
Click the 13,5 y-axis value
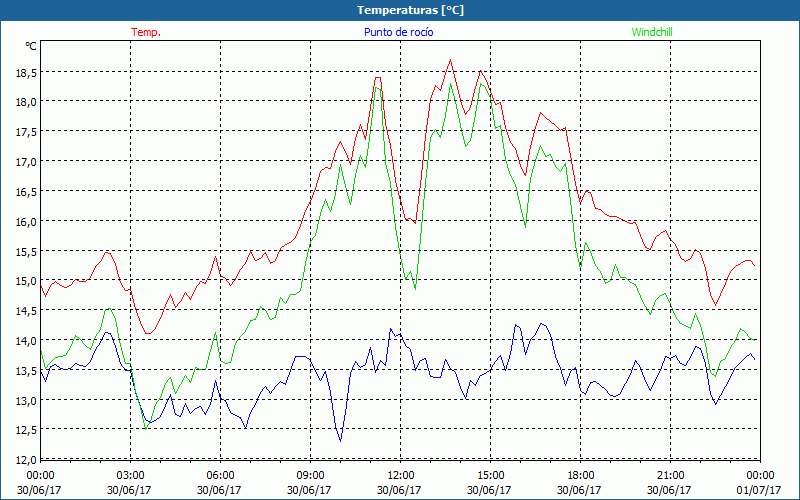click(x=26, y=370)
